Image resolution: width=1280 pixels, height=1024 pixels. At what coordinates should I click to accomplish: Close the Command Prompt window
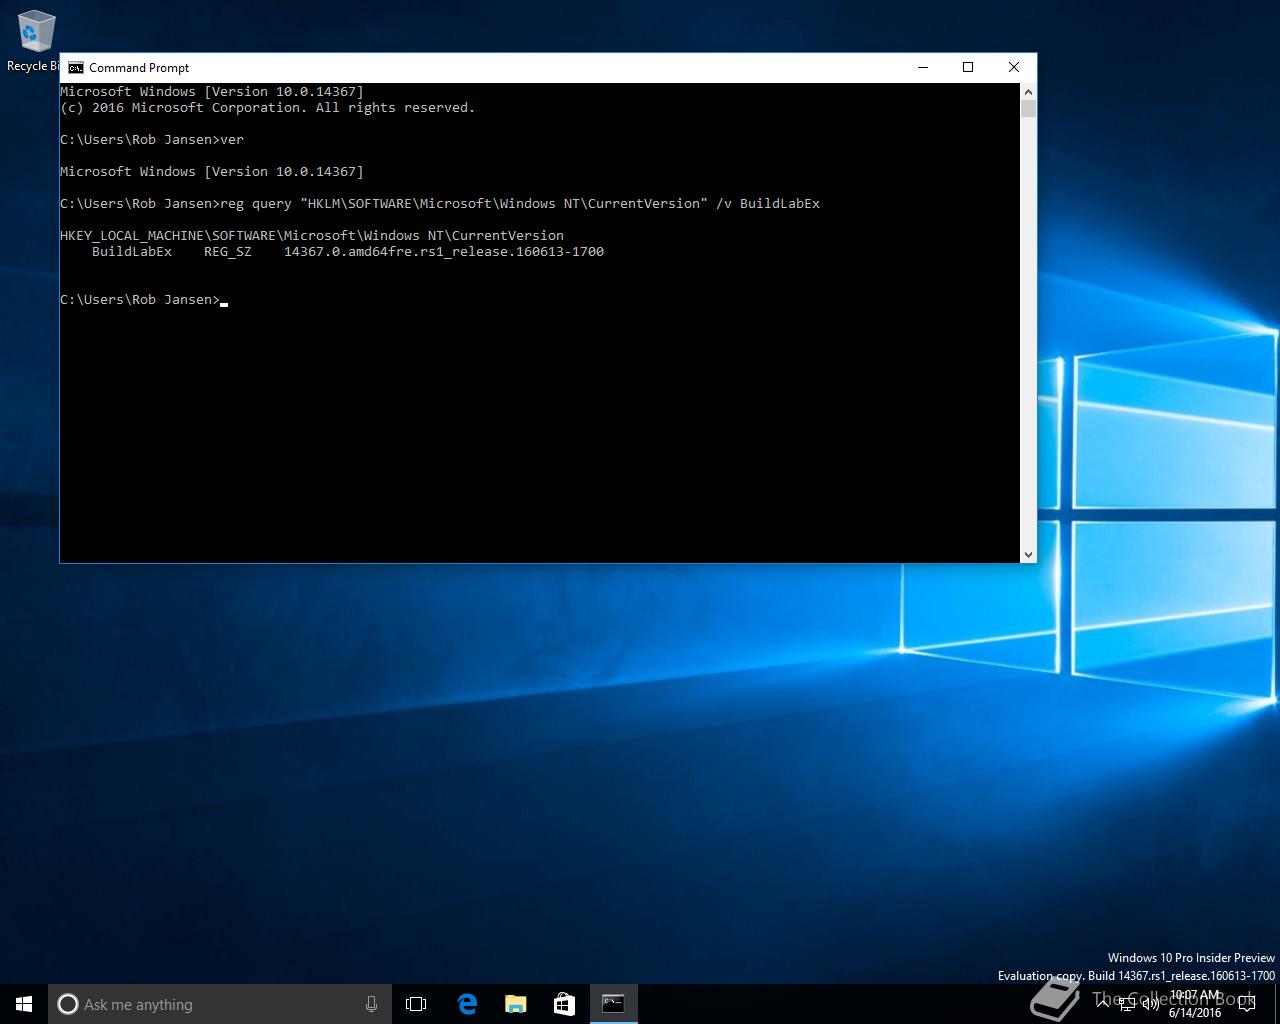tap(1014, 67)
